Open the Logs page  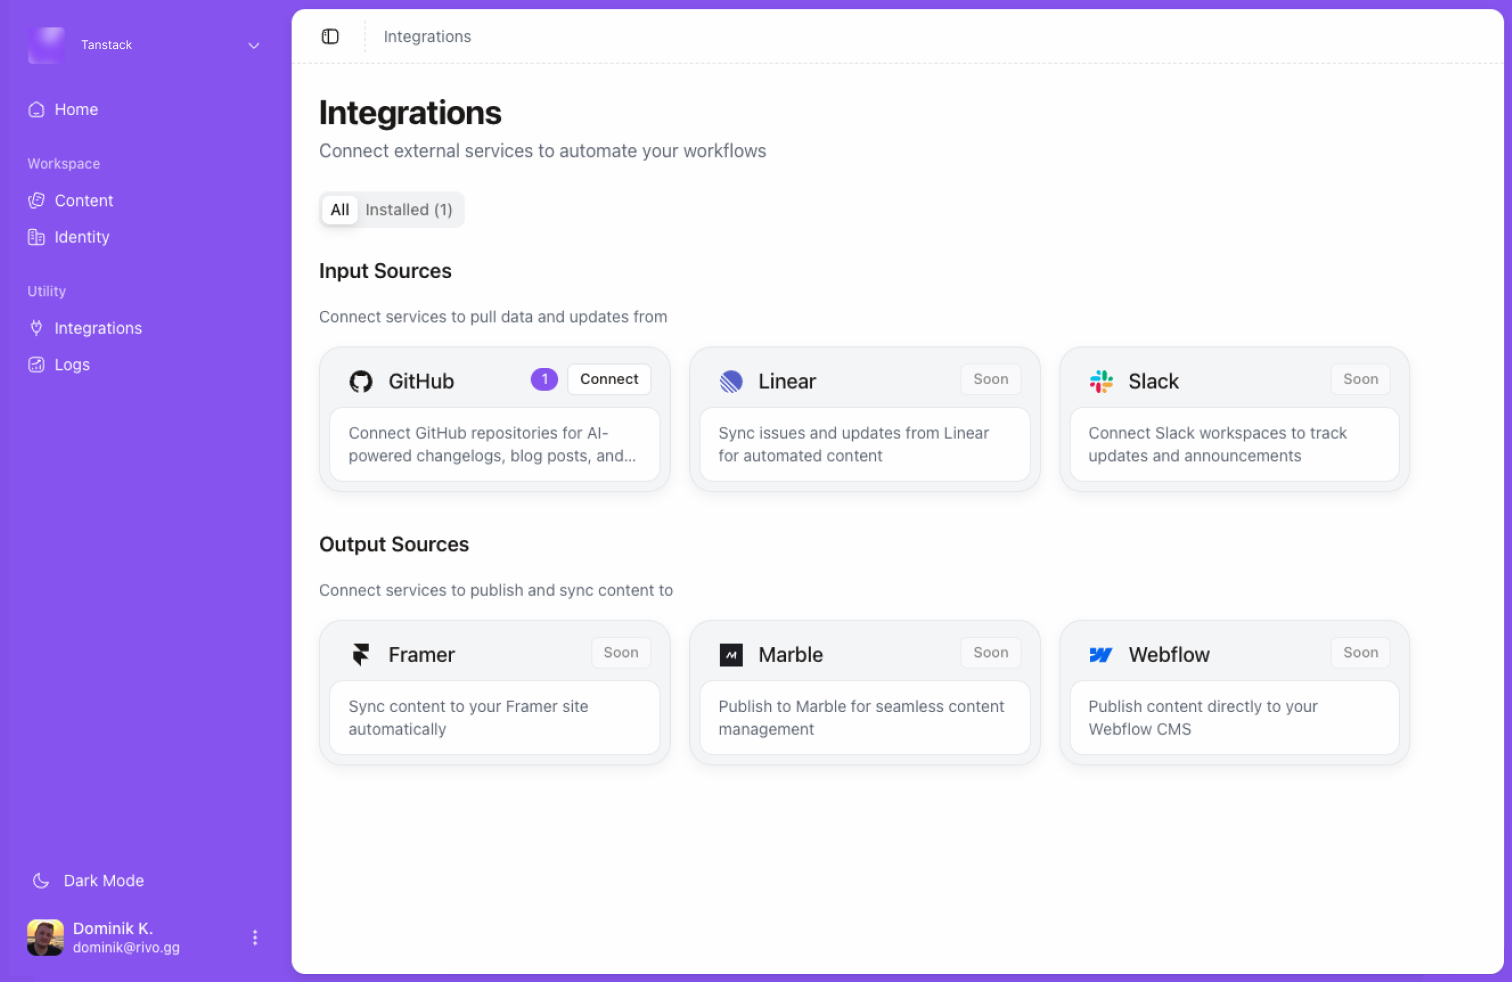coord(72,365)
